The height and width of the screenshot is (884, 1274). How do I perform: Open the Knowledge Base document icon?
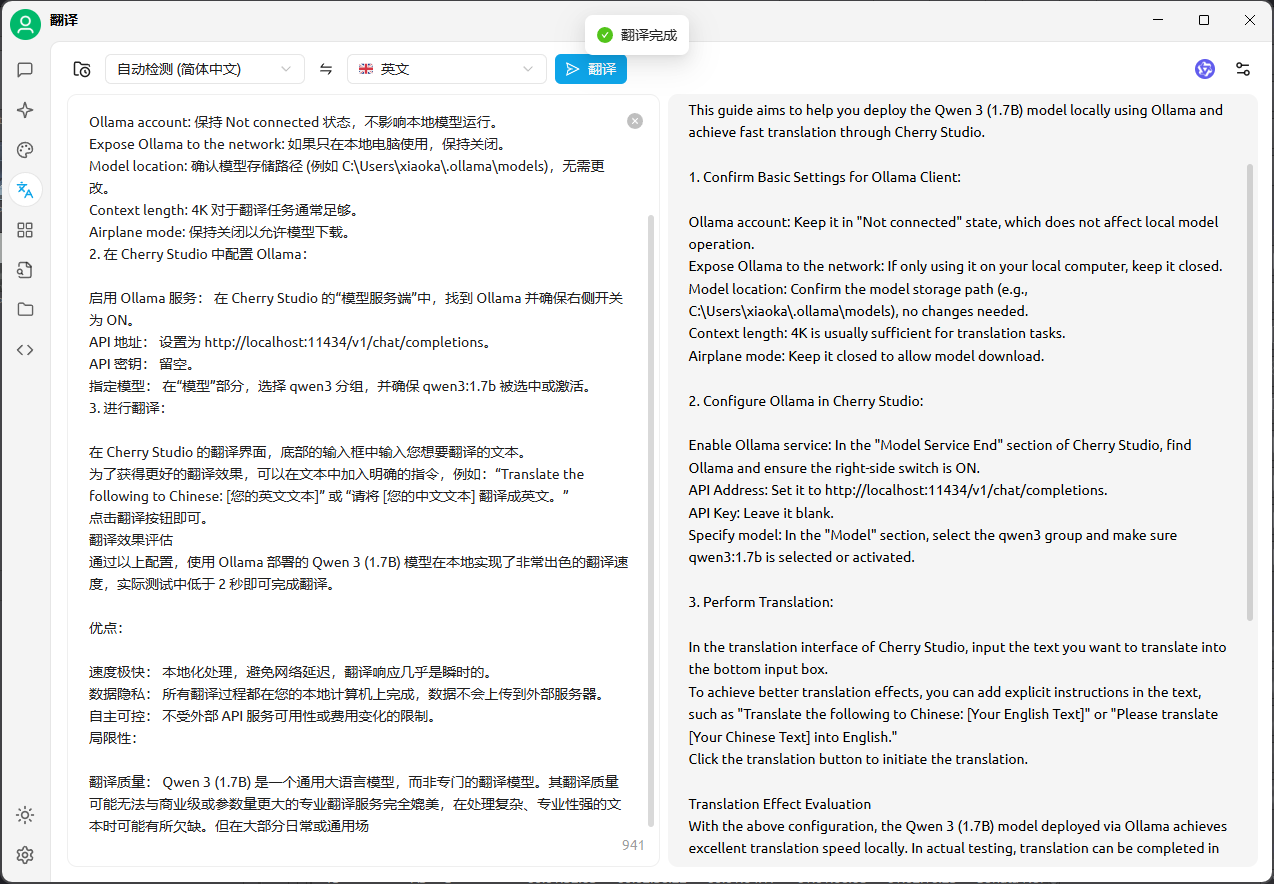pos(25,270)
